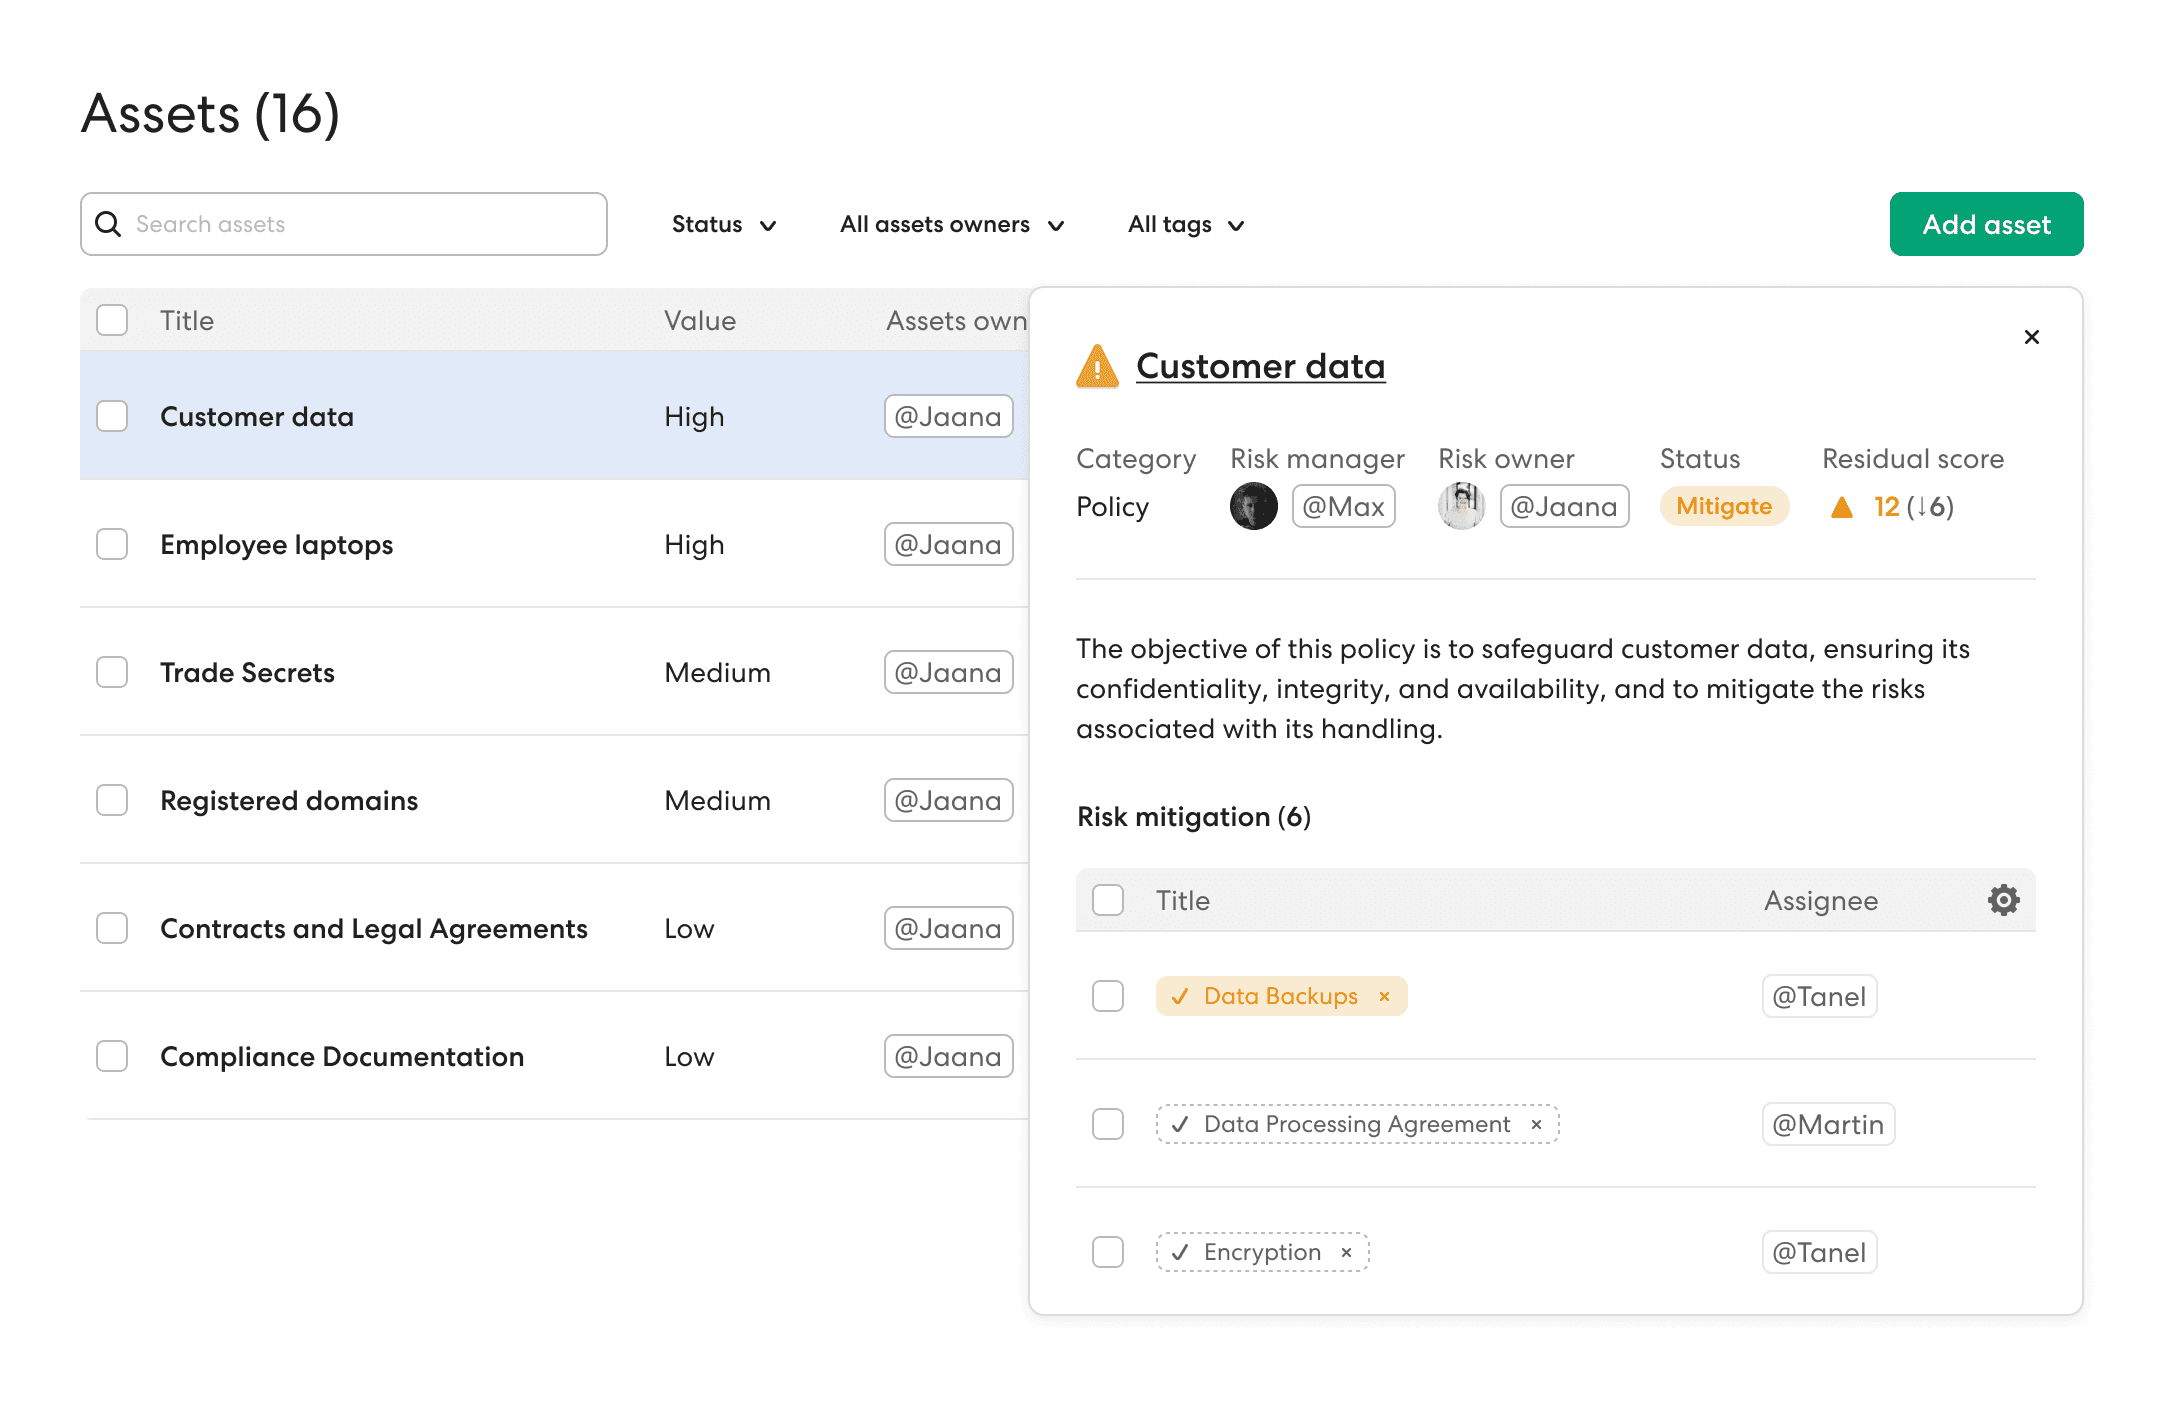
Task: Toggle the checkbox next to Data Backups row
Action: pyautogui.click(x=1107, y=995)
